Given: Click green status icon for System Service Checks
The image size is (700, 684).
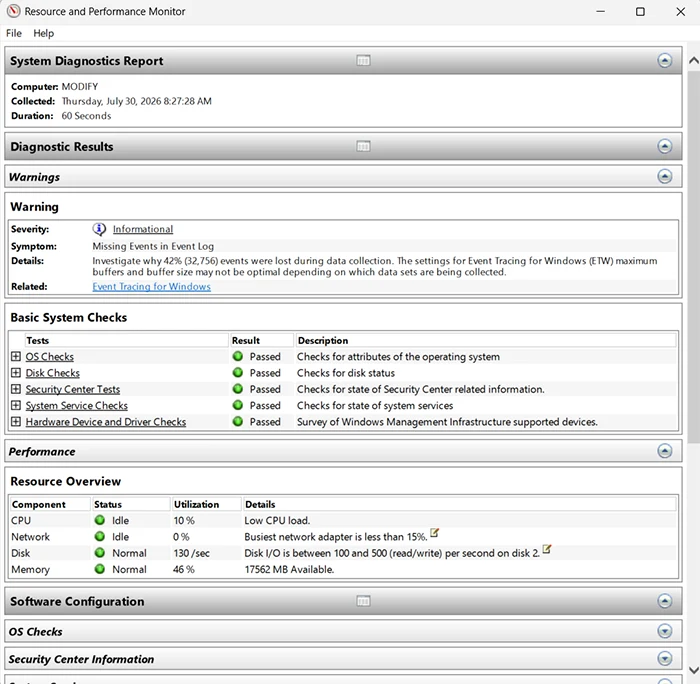Looking at the screenshot, I should point(238,405).
